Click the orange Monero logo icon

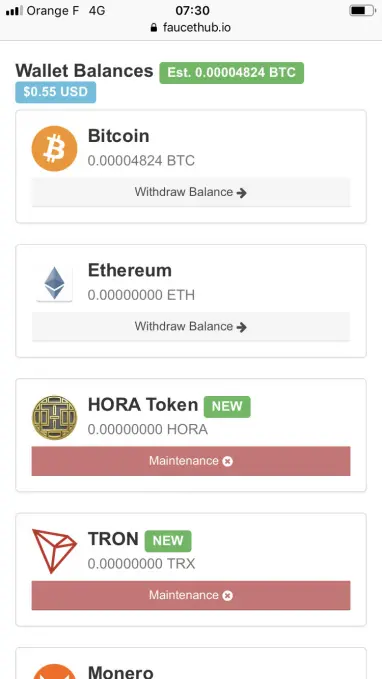click(x=55, y=671)
